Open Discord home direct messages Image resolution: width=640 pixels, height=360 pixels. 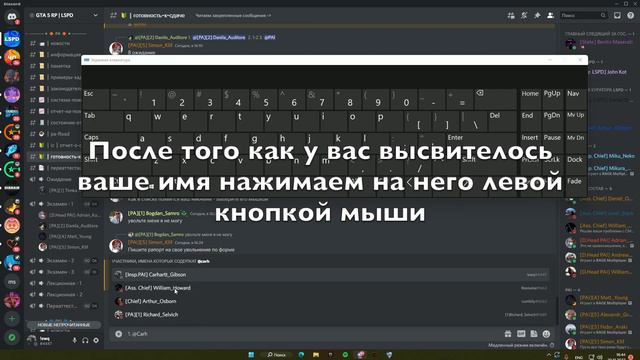12,17
